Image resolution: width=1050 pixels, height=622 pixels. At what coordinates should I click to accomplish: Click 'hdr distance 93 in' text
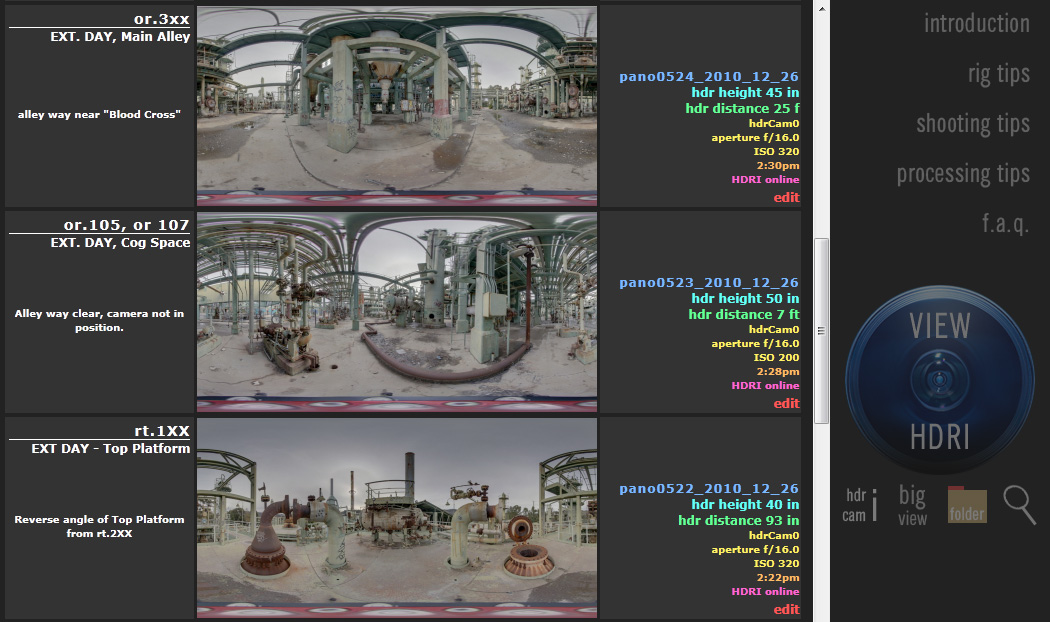point(738,521)
